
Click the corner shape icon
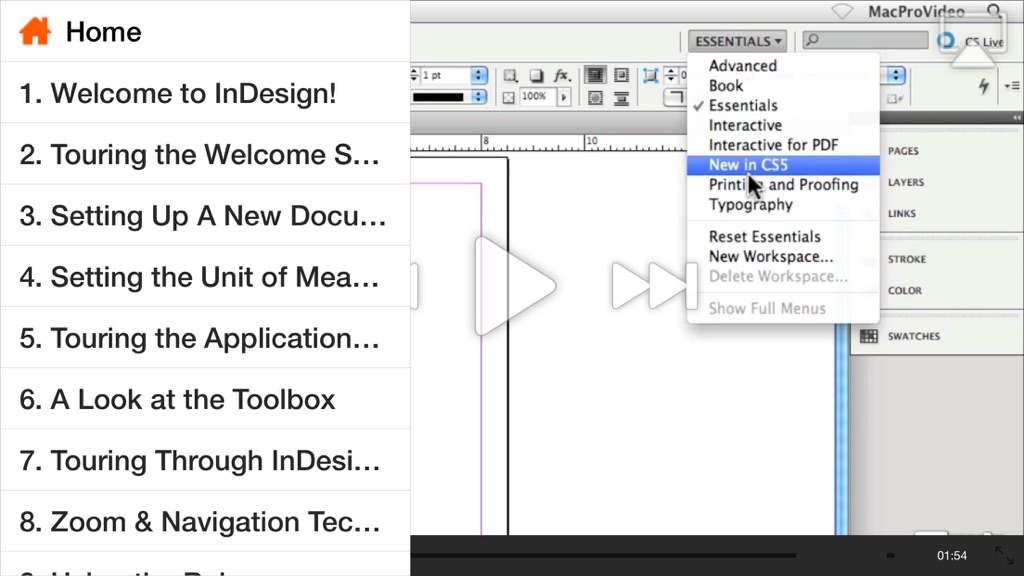tap(674, 98)
